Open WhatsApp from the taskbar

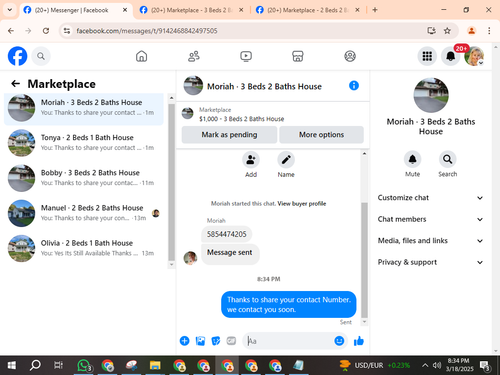point(84,365)
